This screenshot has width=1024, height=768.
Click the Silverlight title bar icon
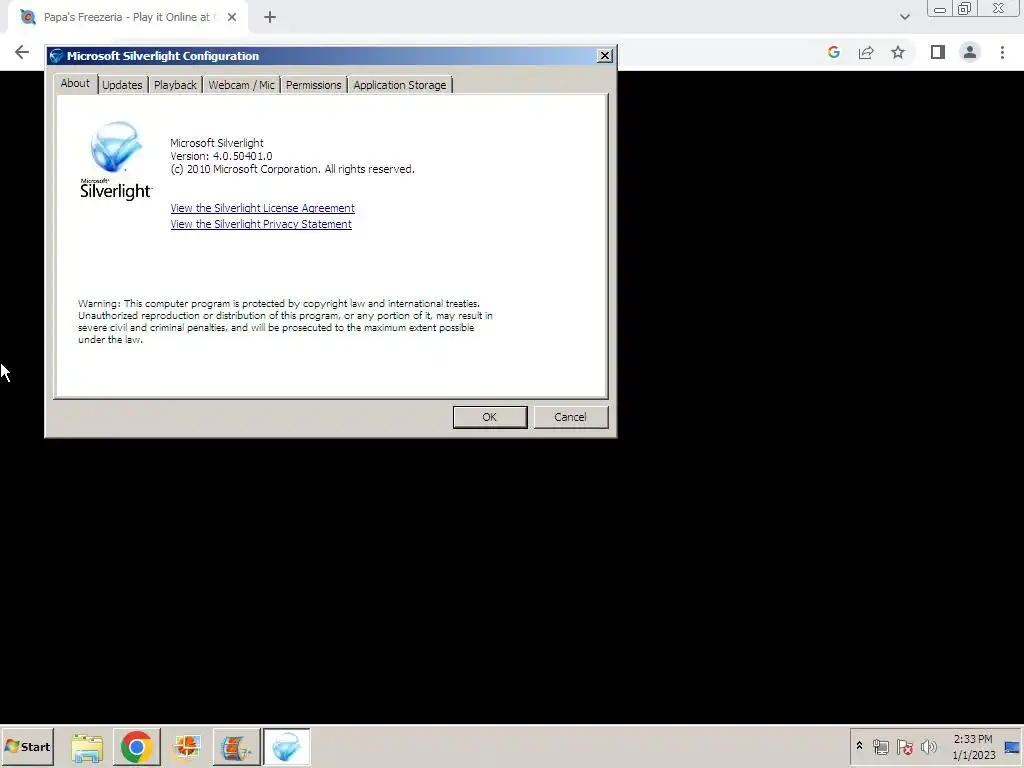(x=56, y=56)
